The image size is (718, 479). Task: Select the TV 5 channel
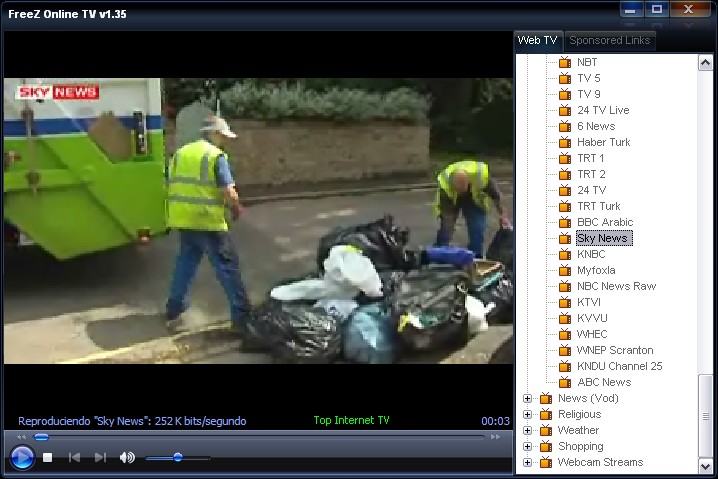tap(588, 78)
